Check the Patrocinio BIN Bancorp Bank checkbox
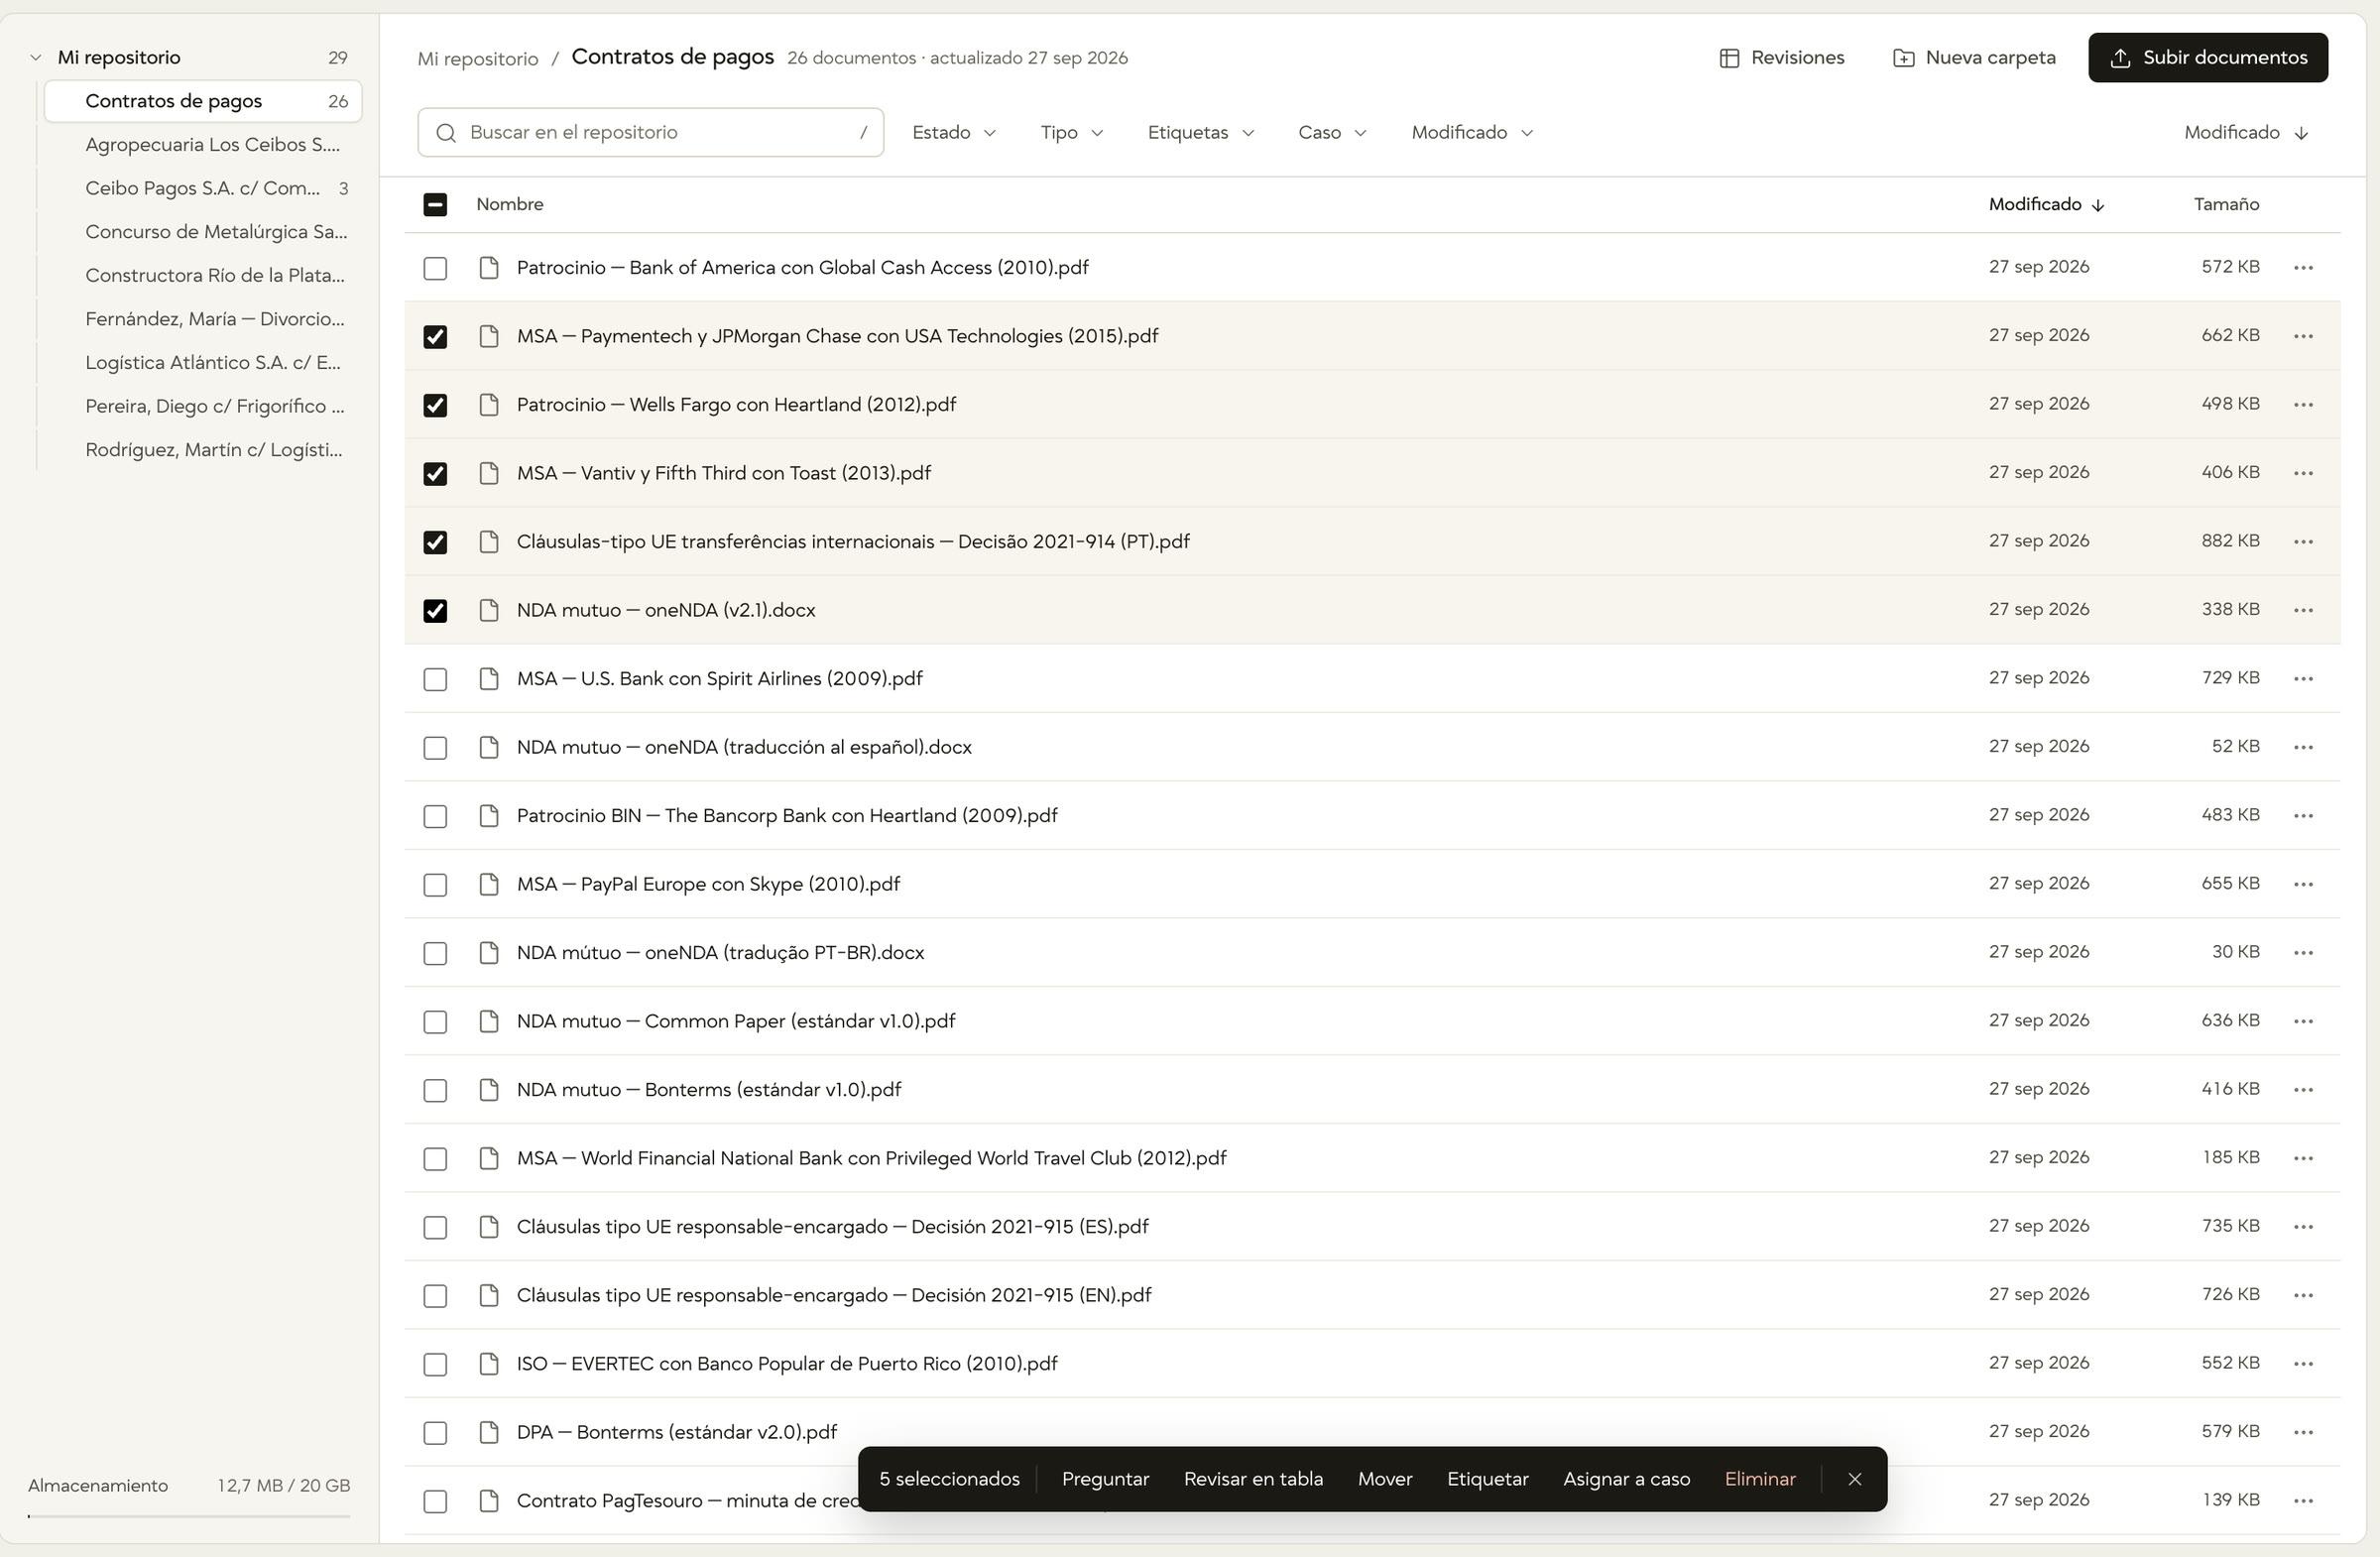The height and width of the screenshot is (1557, 2380). tap(435, 816)
